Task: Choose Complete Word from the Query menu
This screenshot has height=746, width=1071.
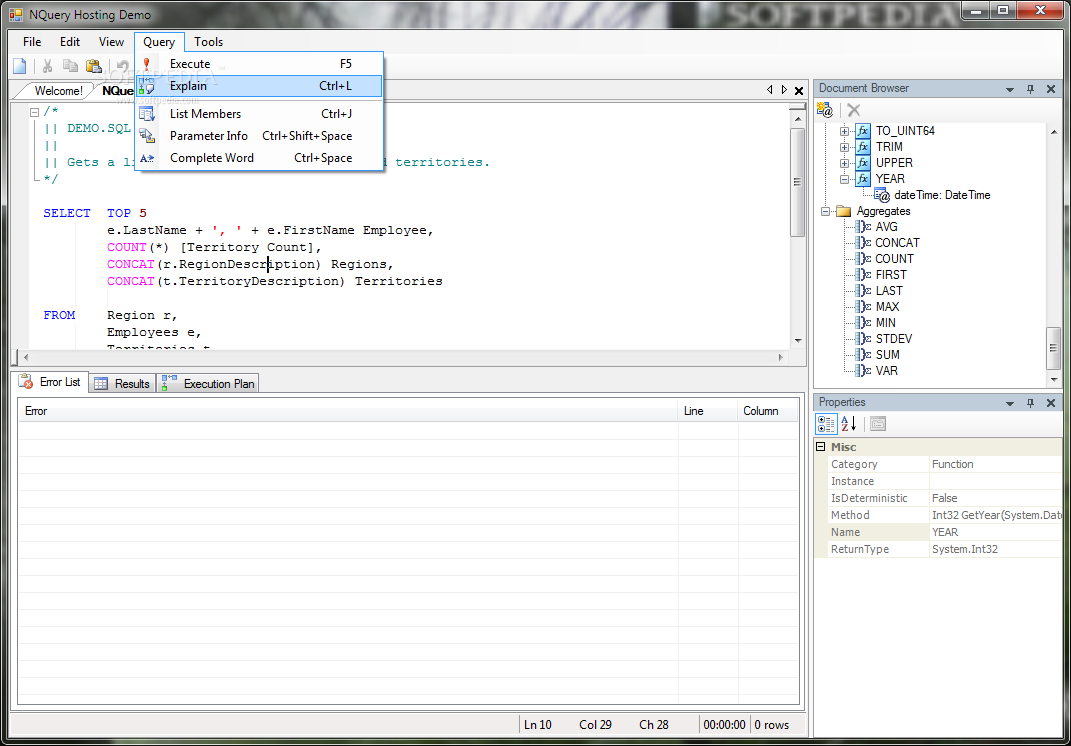Action: 260,158
